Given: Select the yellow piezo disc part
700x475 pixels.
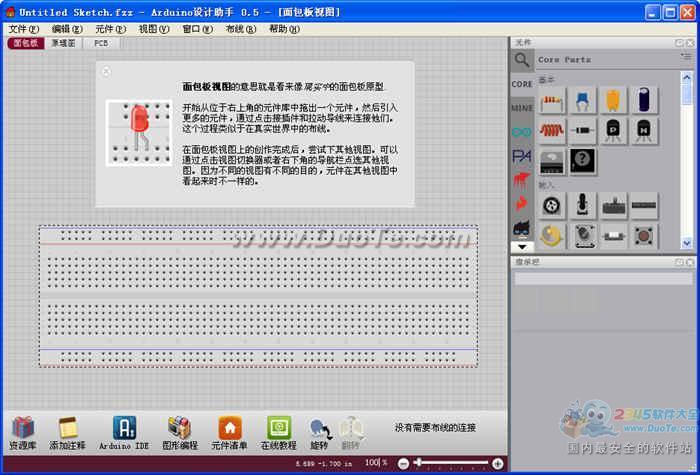Looking at the screenshot, I should 552,236.
